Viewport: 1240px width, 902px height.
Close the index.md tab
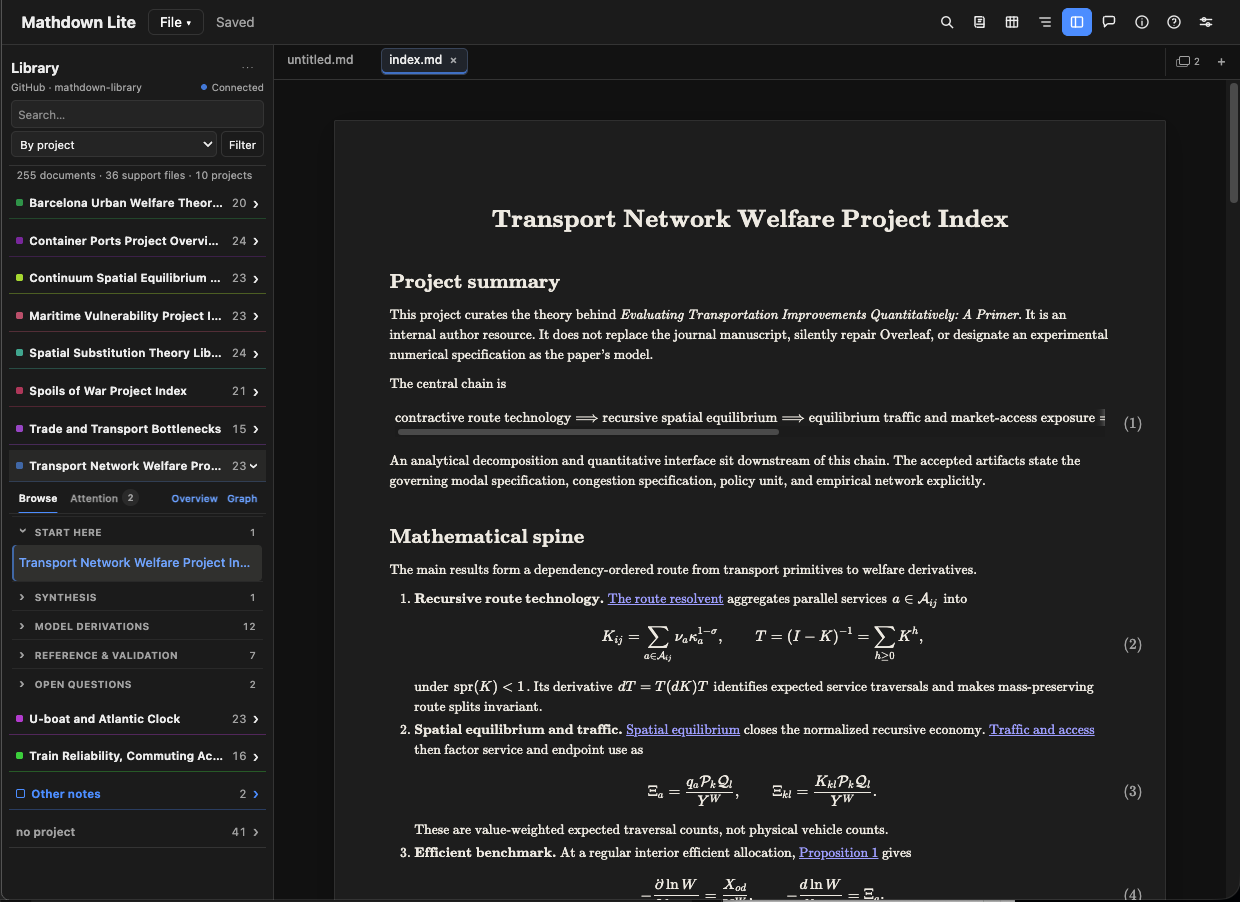coord(453,60)
